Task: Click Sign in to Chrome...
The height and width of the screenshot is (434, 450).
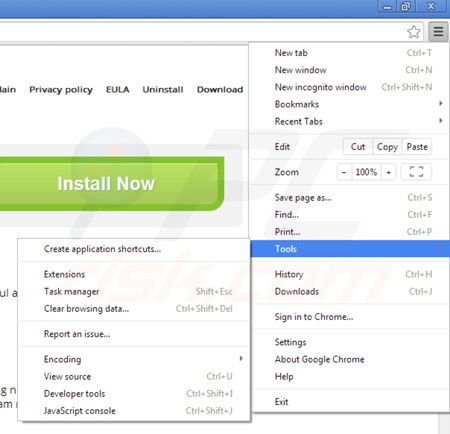Action: pyautogui.click(x=349, y=317)
